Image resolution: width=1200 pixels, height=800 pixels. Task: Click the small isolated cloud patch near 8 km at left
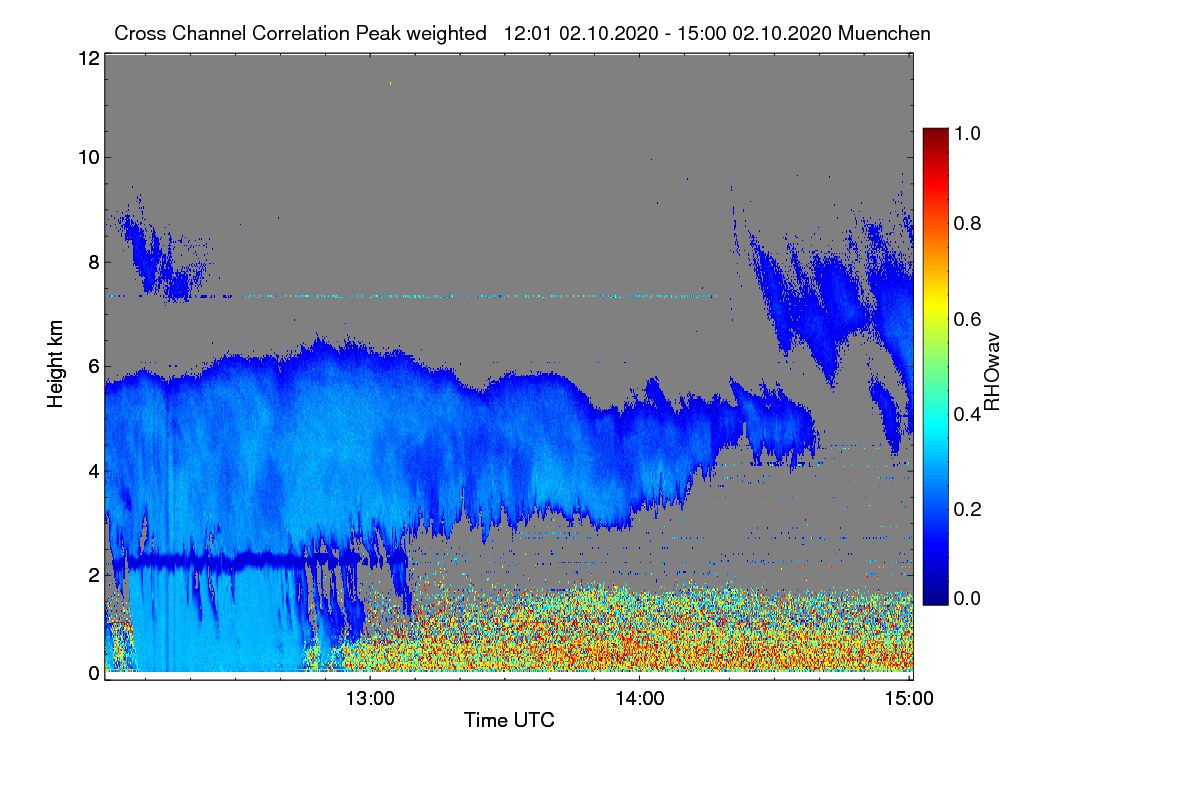click(162, 255)
